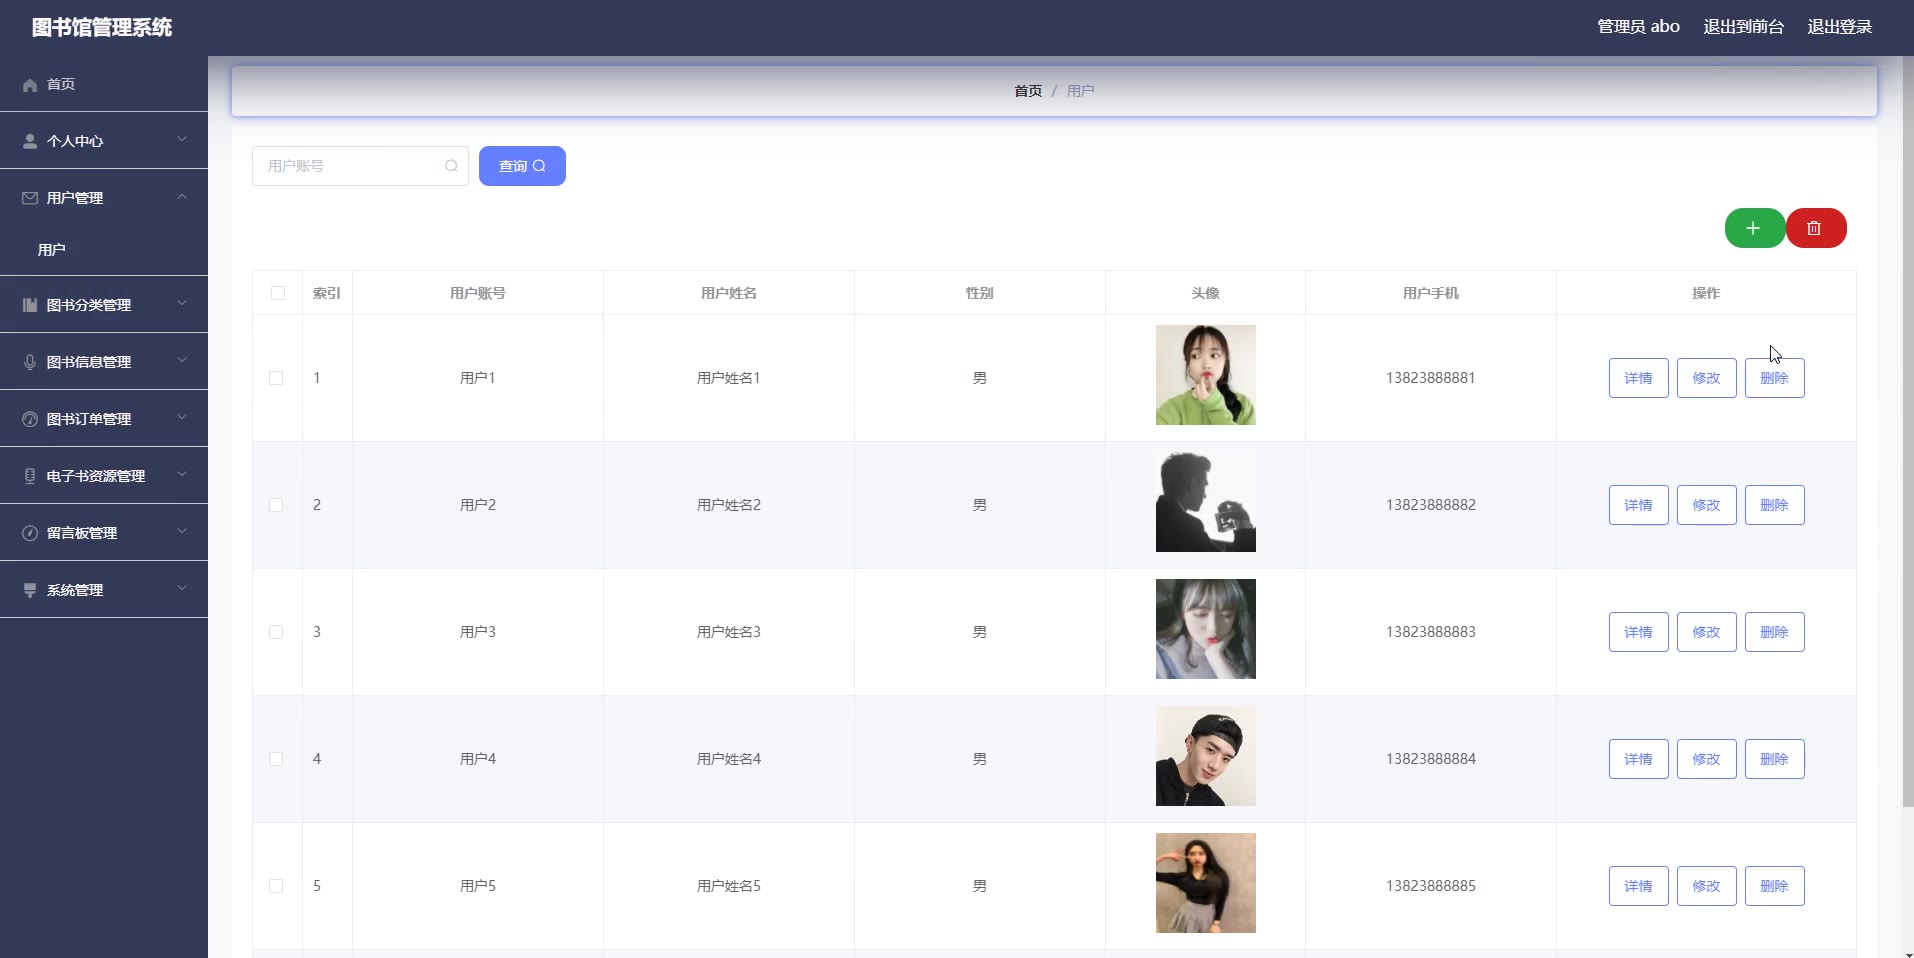Click 退出登录 in top bar
This screenshot has height=958, width=1914.
pyautogui.click(x=1839, y=27)
